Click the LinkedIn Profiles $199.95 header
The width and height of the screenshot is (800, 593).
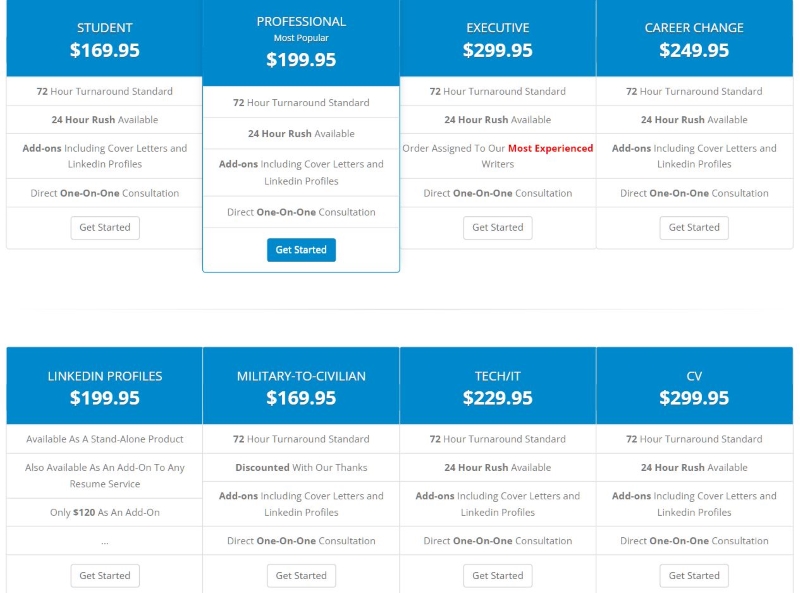[105, 386]
